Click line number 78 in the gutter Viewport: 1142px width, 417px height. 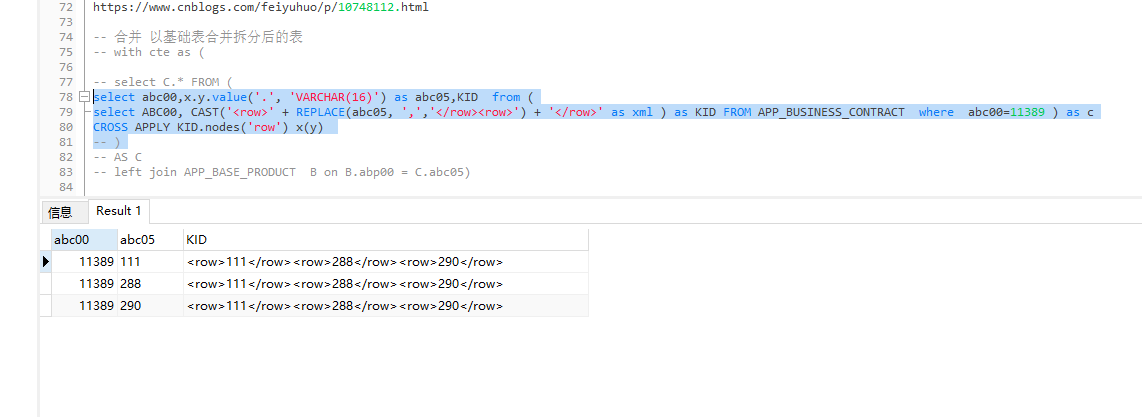point(65,97)
